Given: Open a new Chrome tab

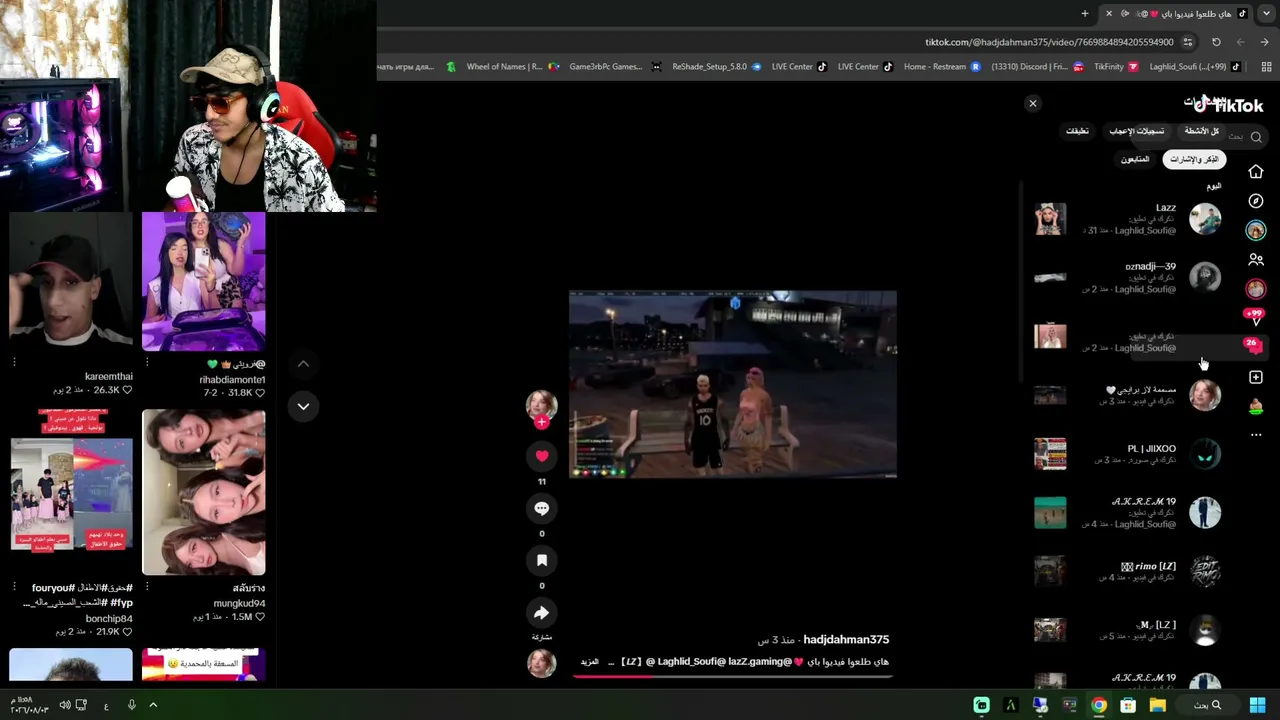Looking at the screenshot, I should click(x=1085, y=13).
